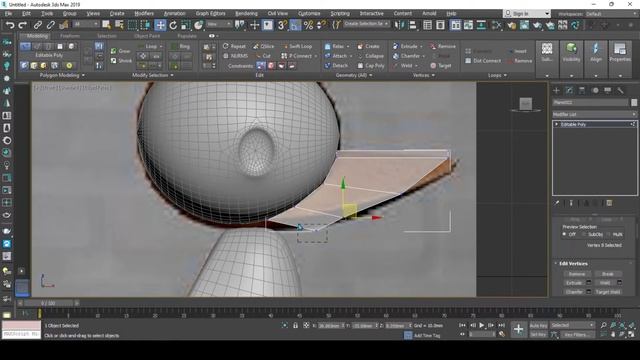Select the Select and Rotate tool
640x360 pixels.
tap(173, 25)
